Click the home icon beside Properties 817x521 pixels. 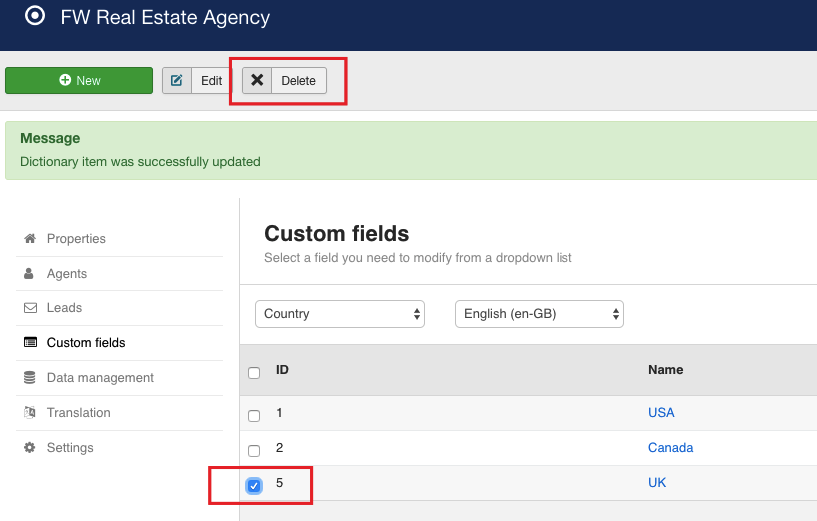tap(30, 239)
